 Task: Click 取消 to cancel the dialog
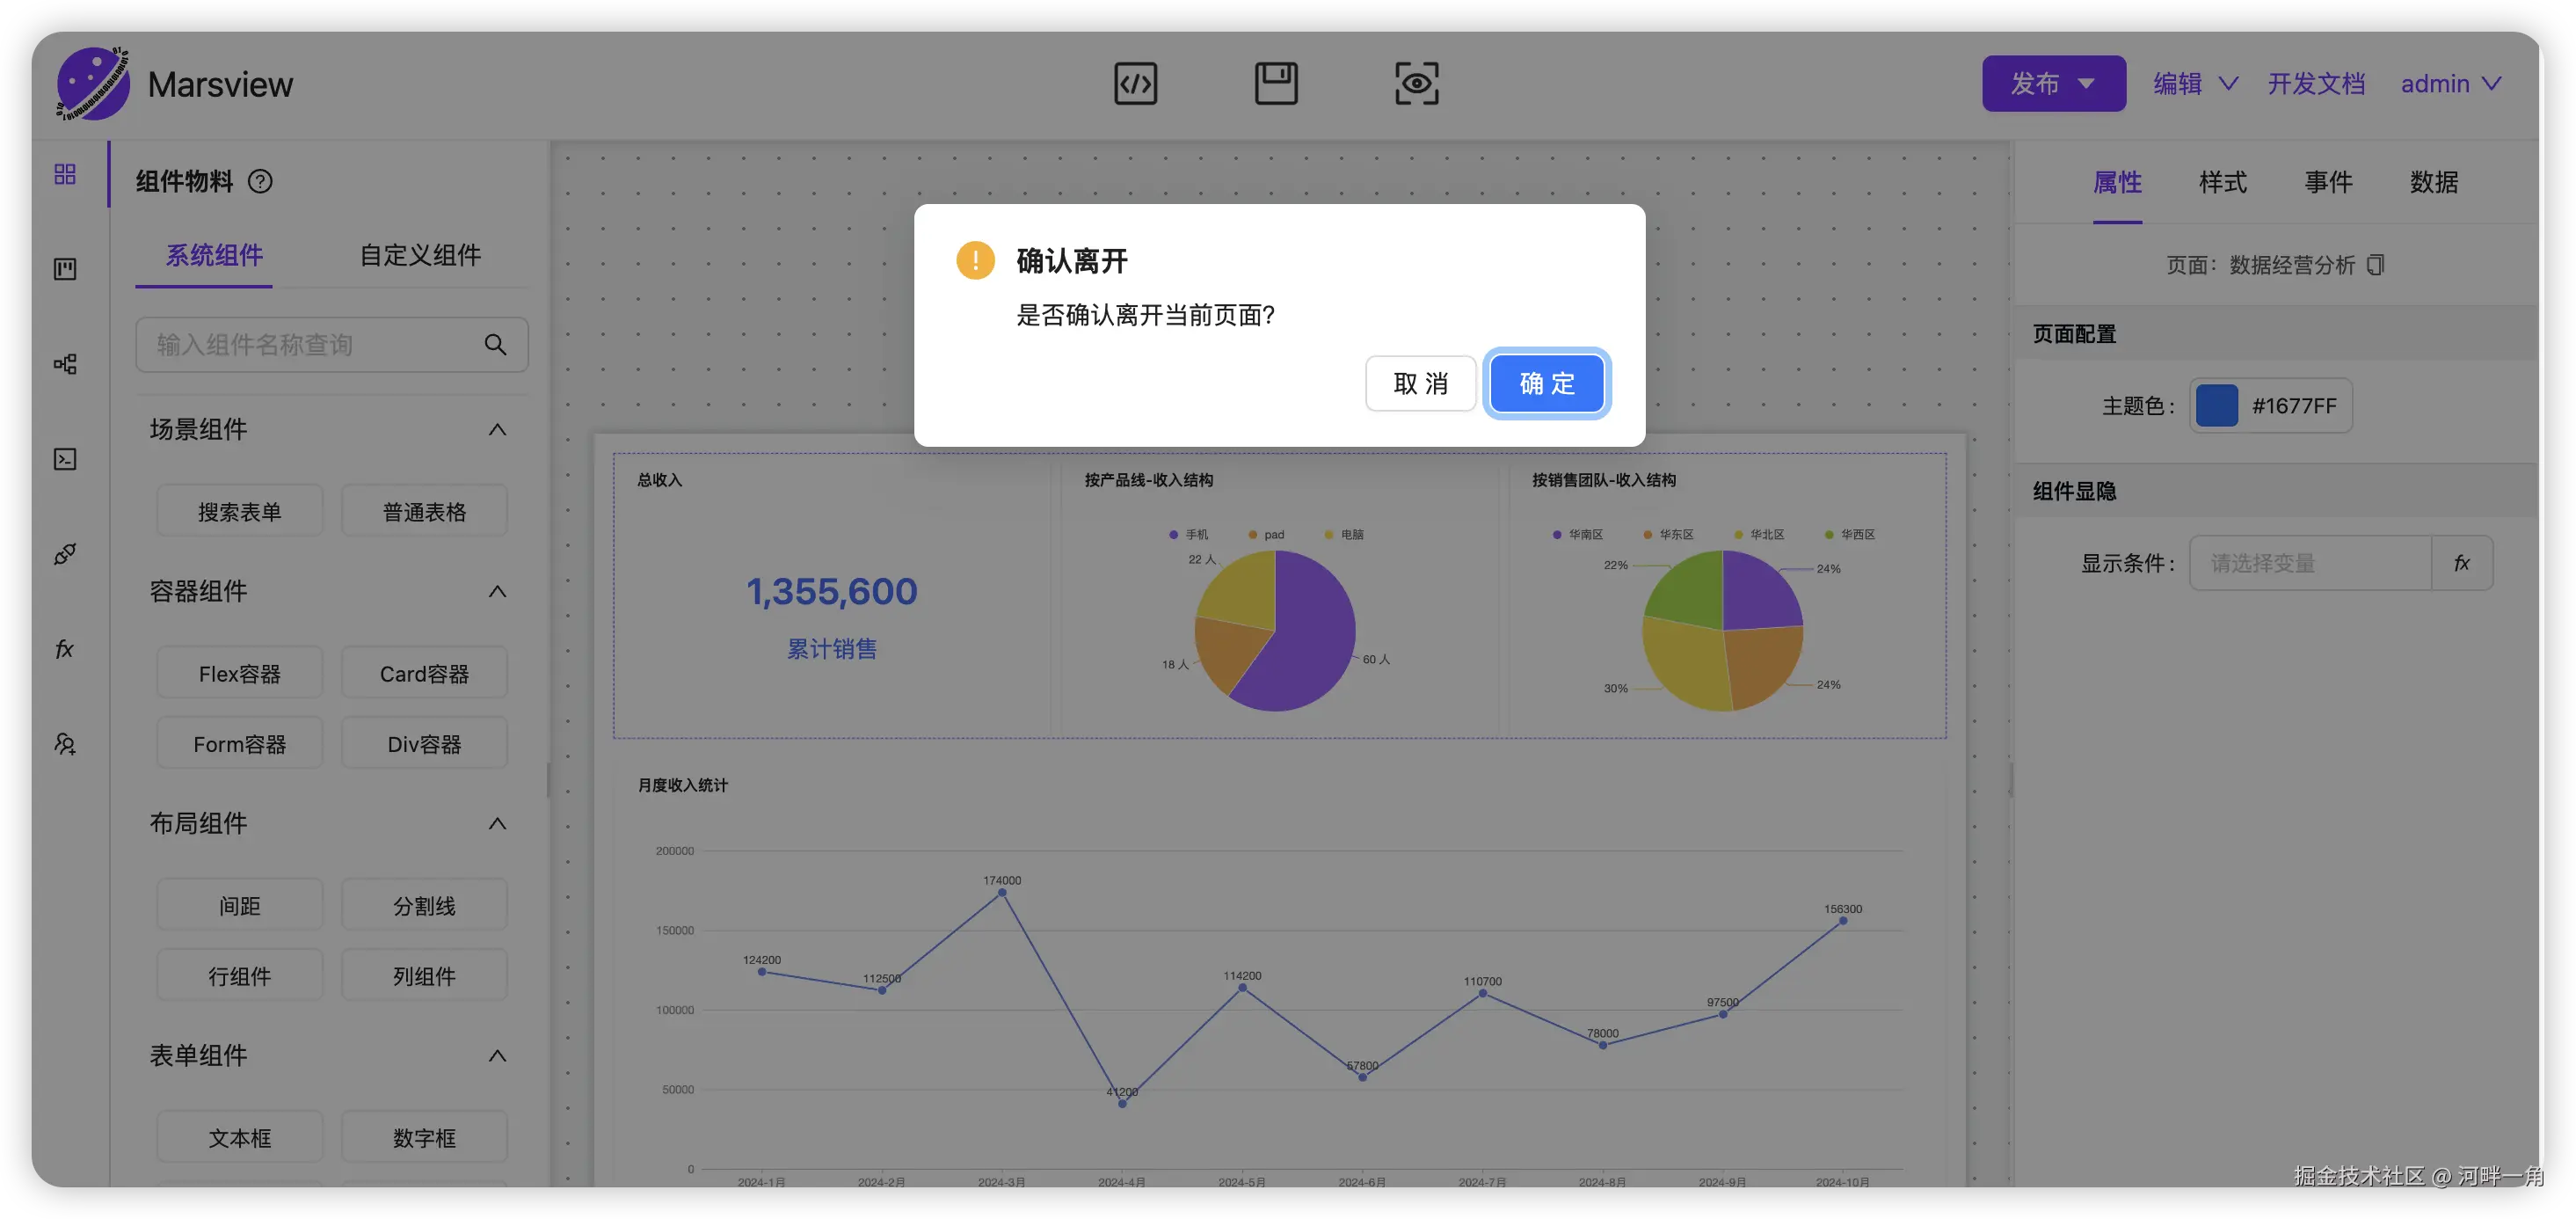coord(1420,383)
